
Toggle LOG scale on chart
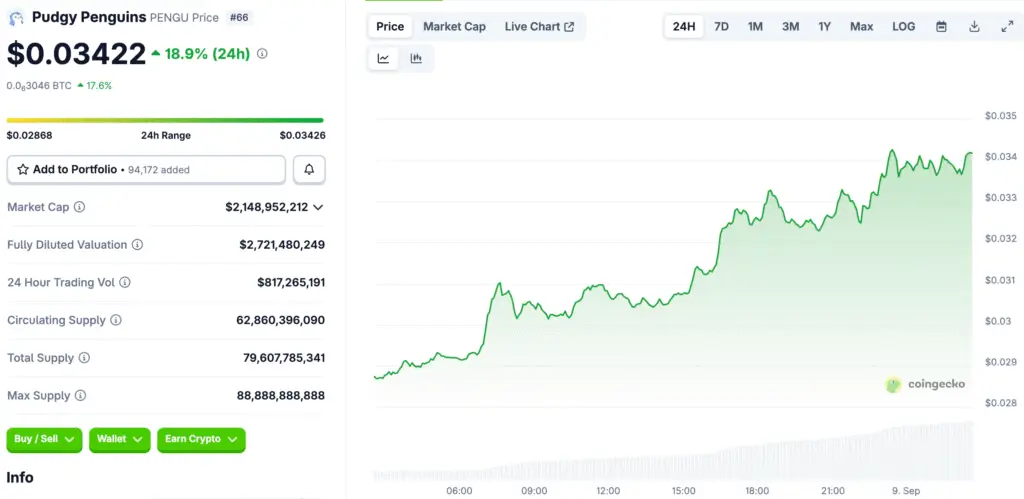pos(904,27)
